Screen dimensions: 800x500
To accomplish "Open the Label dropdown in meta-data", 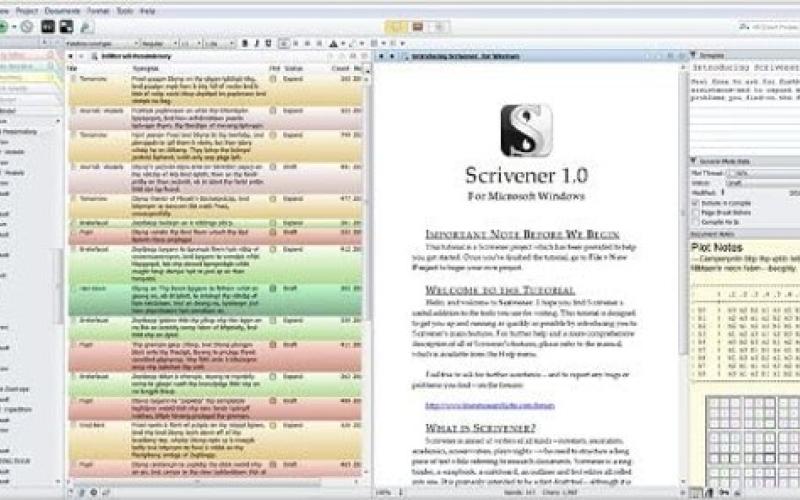I will coord(763,173).
